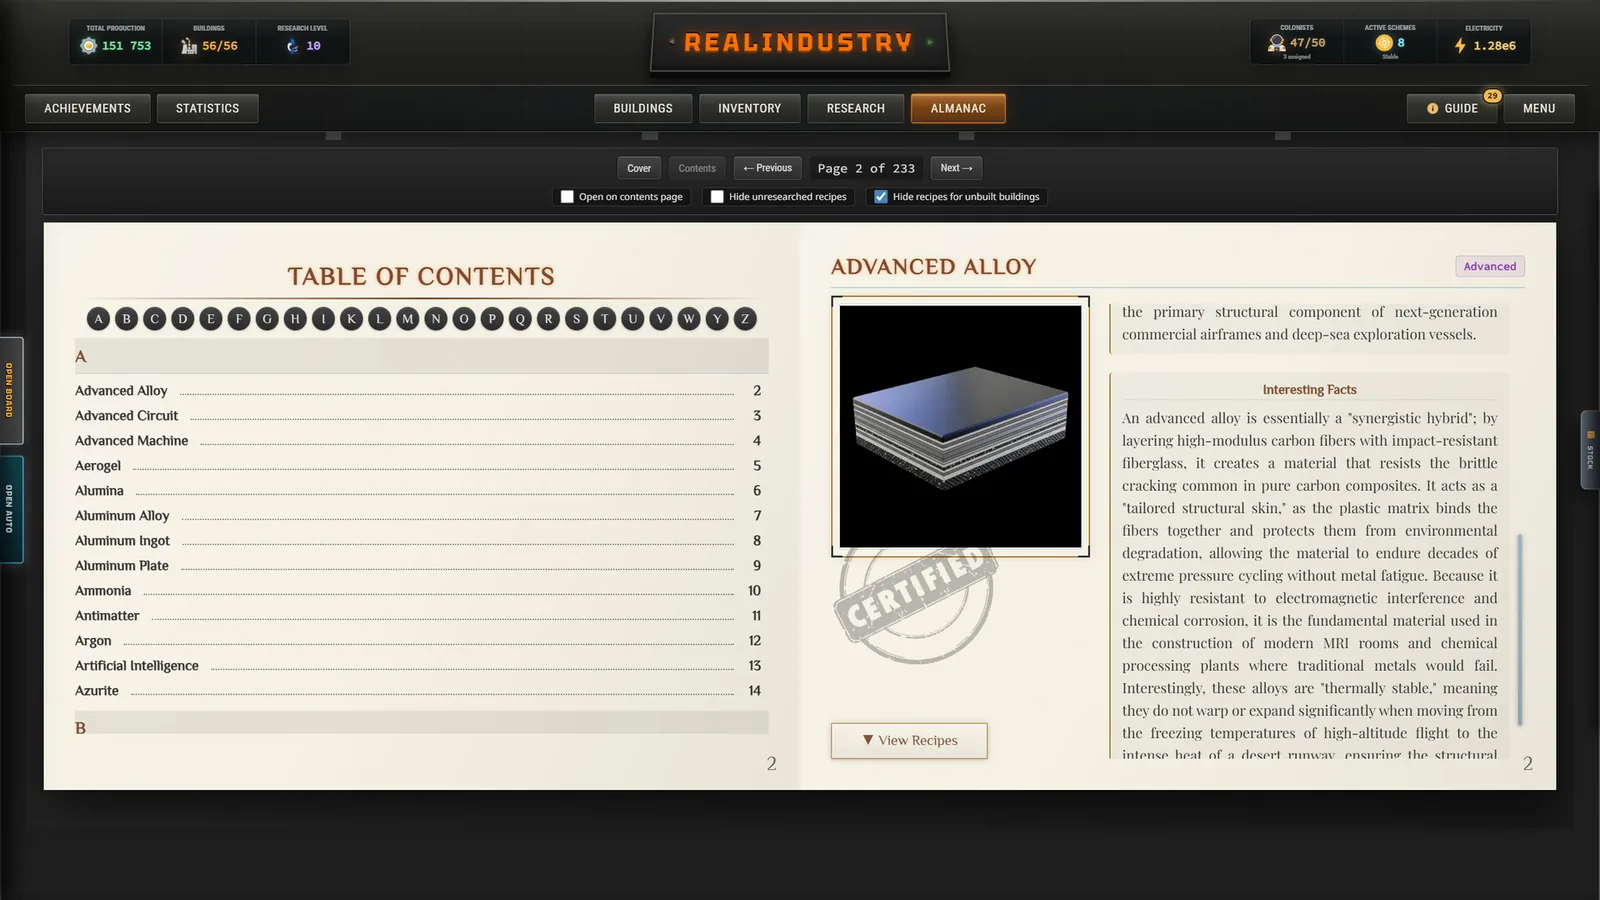Open the Menu button
1600x900 pixels.
click(x=1539, y=108)
